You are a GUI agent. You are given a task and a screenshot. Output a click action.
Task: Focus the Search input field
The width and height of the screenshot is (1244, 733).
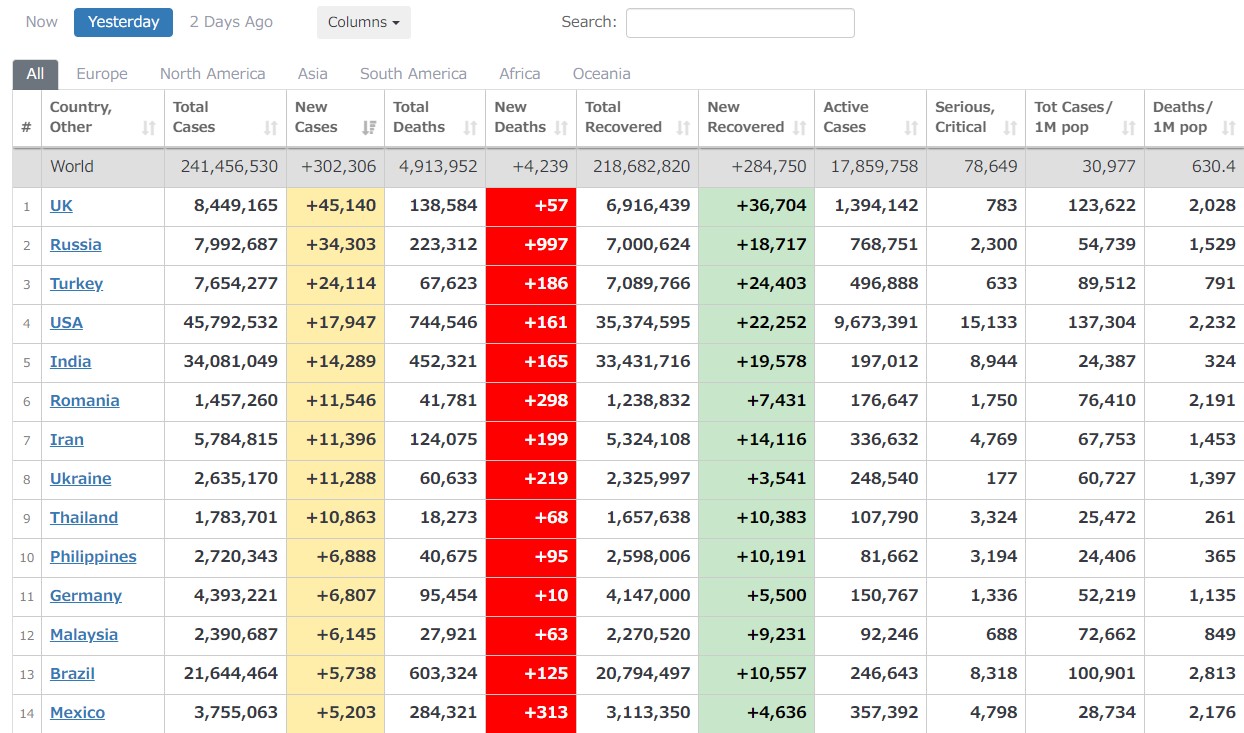pos(740,23)
